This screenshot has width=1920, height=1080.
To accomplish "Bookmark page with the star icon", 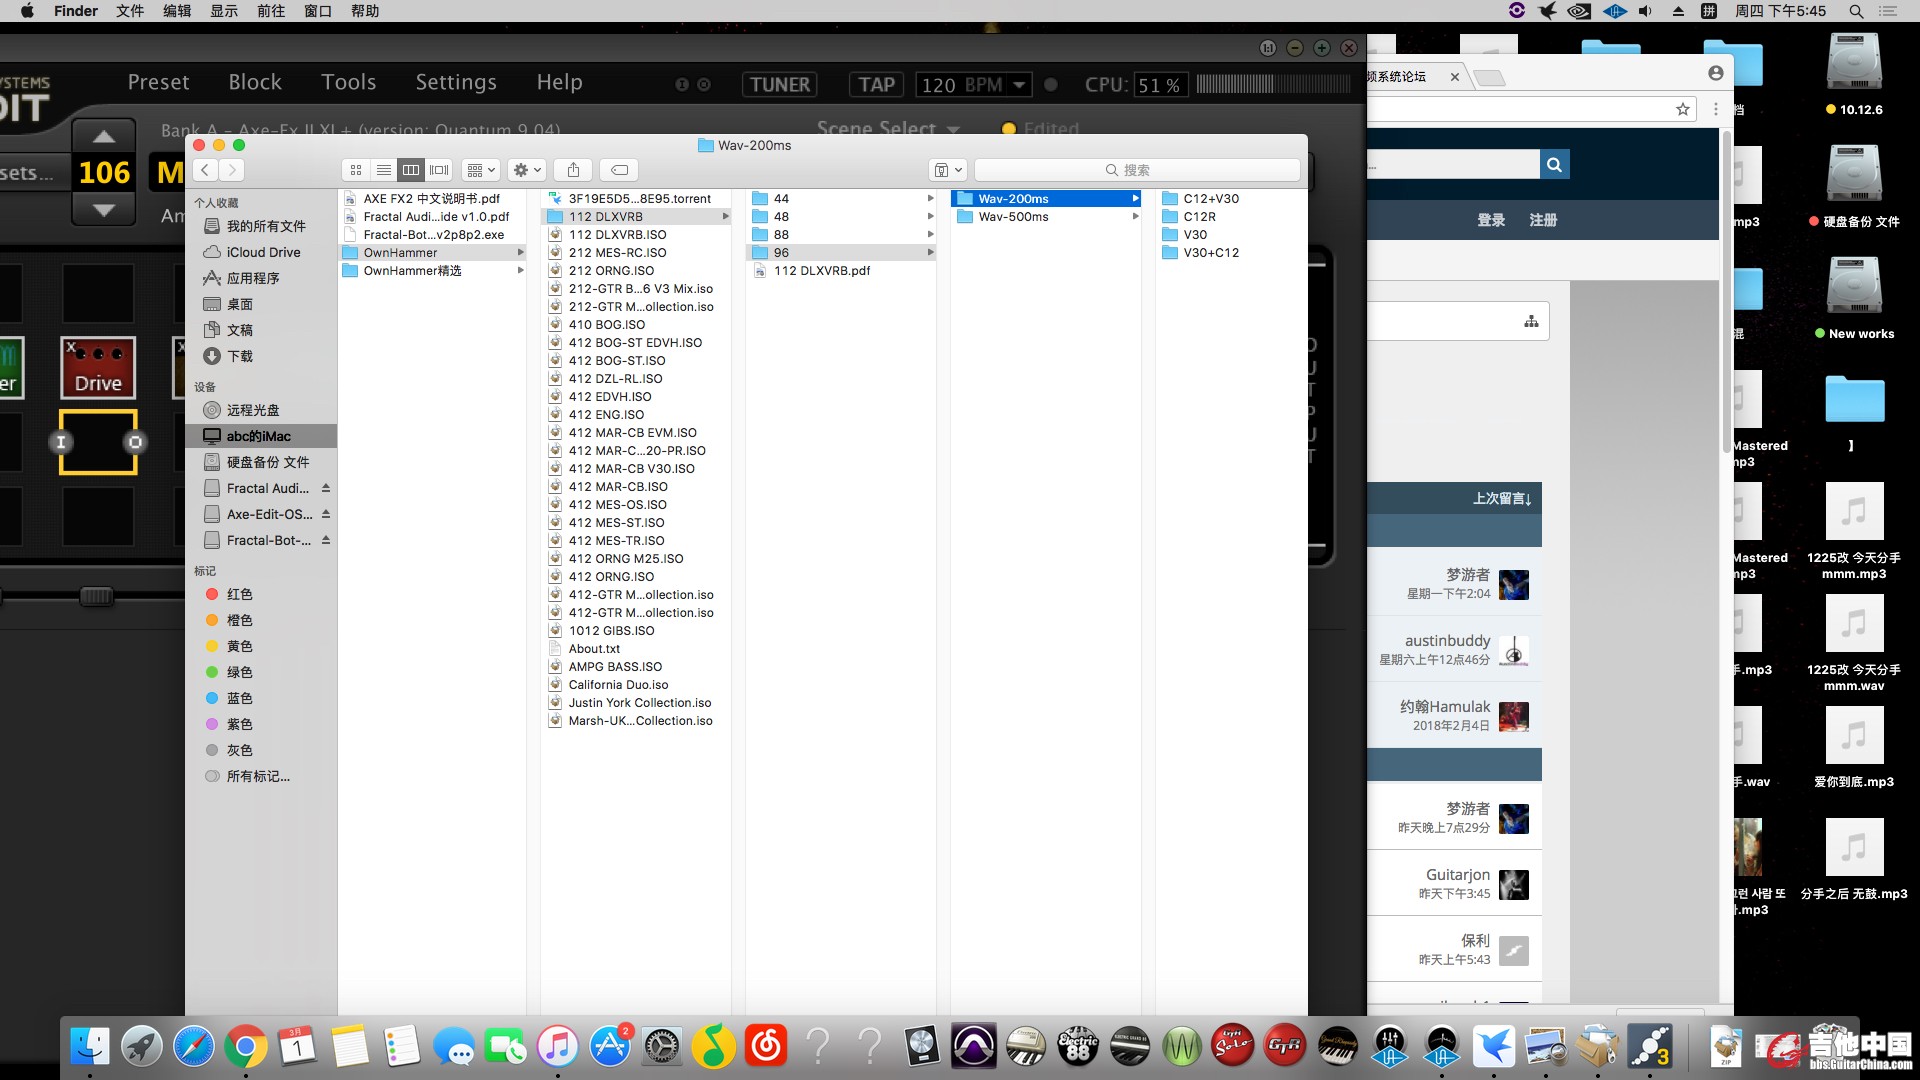I will tap(1683, 109).
